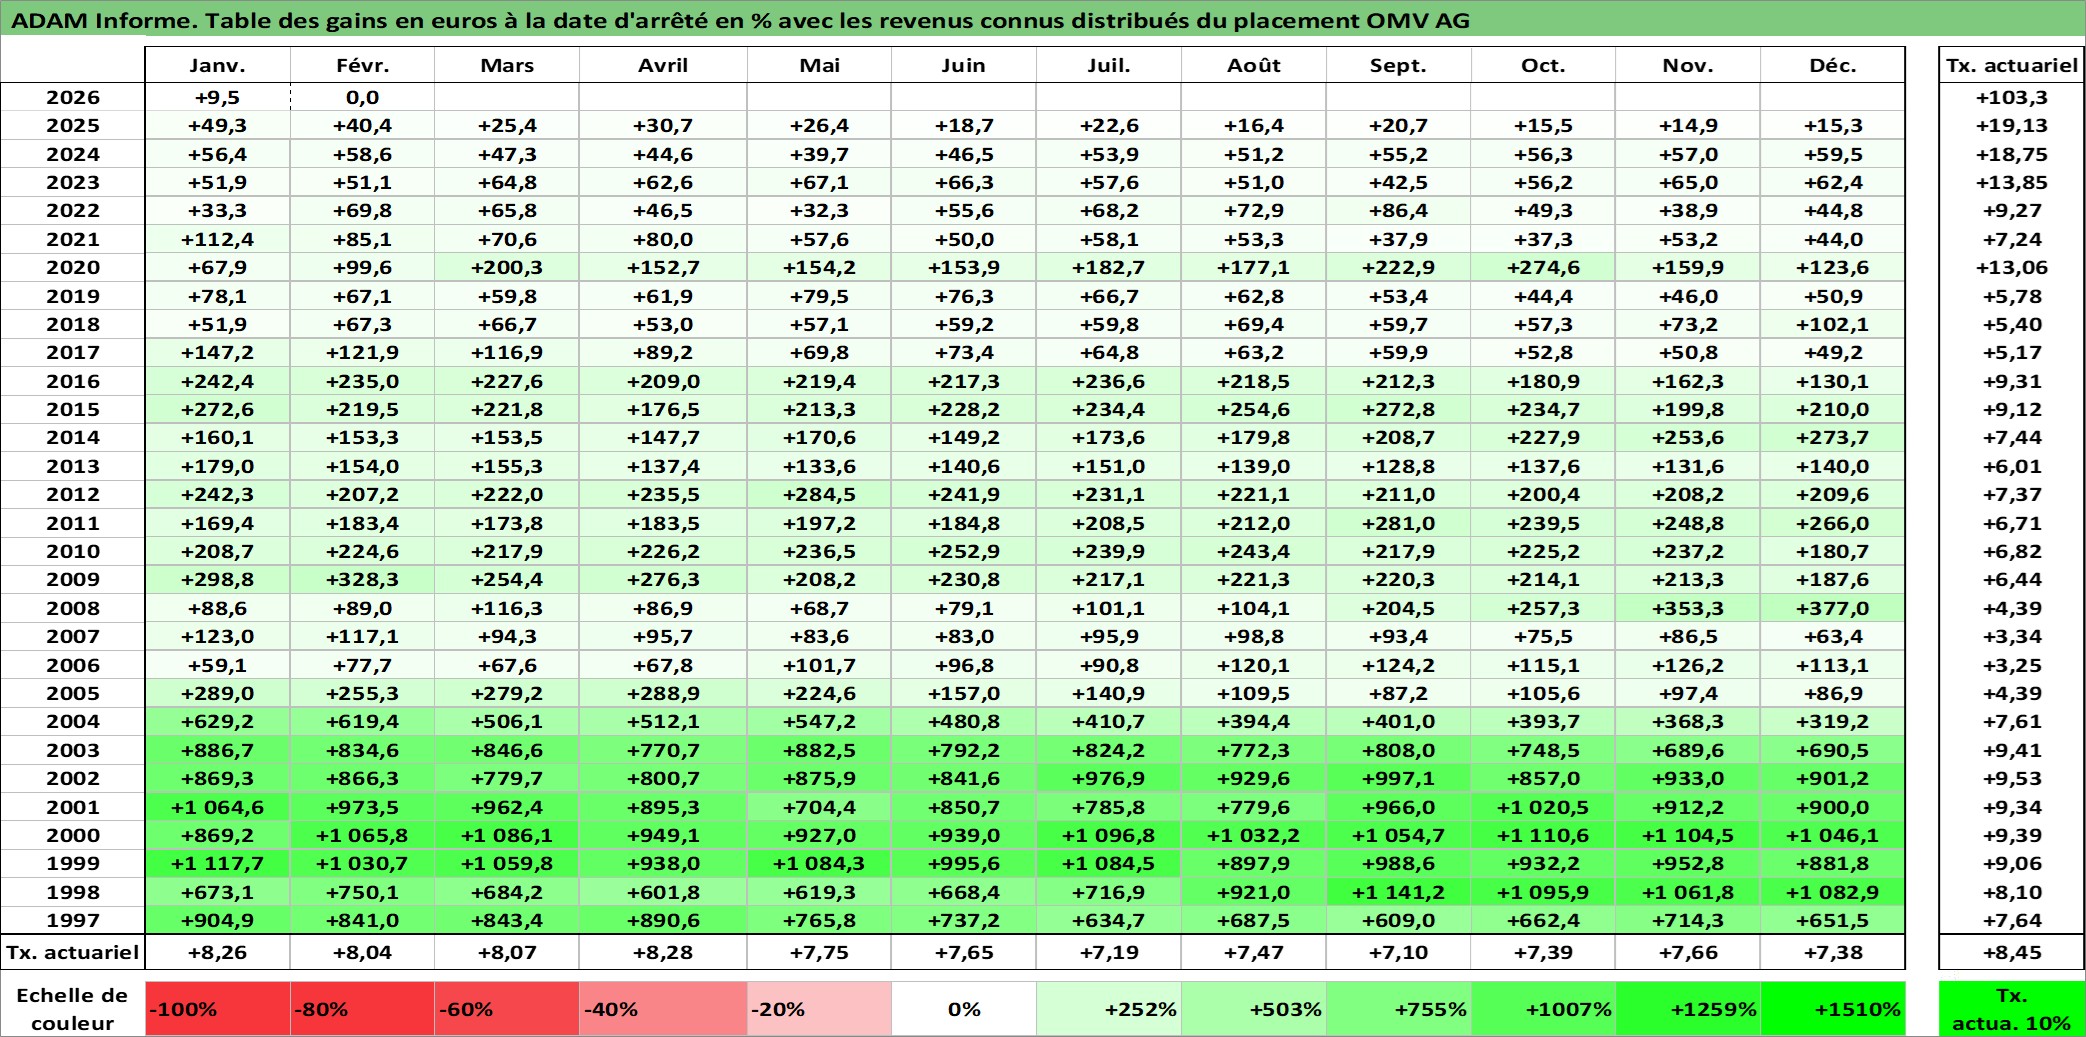Click the +1007% green scale swatch

tap(1543, 1009)
